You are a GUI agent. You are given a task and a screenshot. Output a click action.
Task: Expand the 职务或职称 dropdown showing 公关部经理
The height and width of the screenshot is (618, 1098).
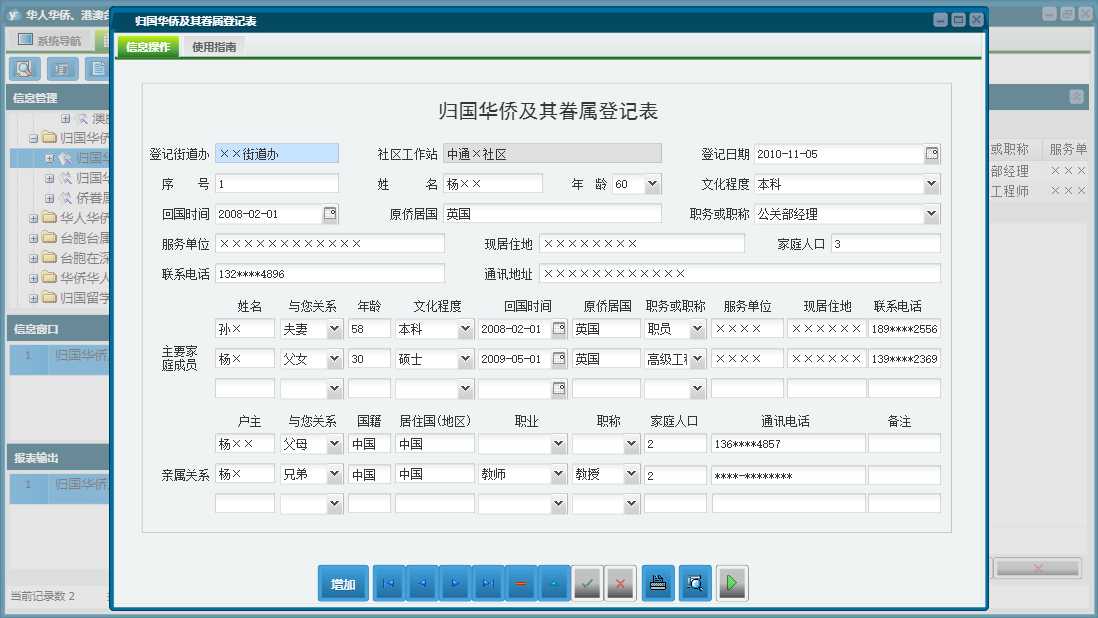(931, 214)
